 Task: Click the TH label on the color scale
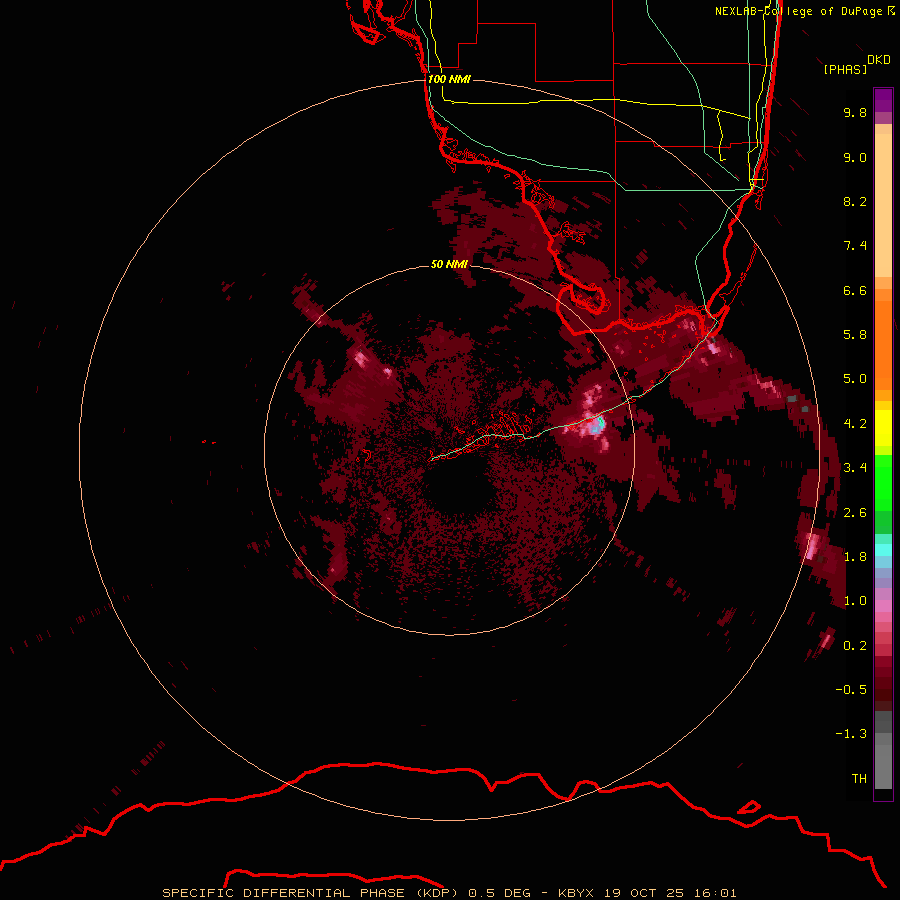pyautogui.click(x=859, y=779)
